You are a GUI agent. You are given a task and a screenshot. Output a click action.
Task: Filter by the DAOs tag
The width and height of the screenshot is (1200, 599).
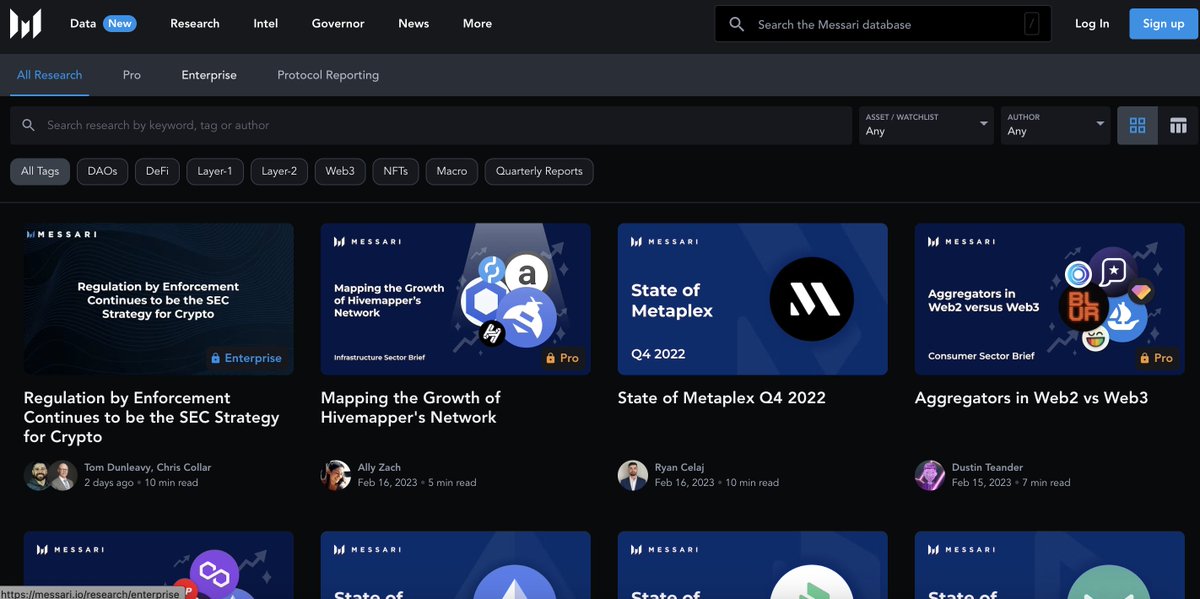pyautogui.click(x=102, y=171)
